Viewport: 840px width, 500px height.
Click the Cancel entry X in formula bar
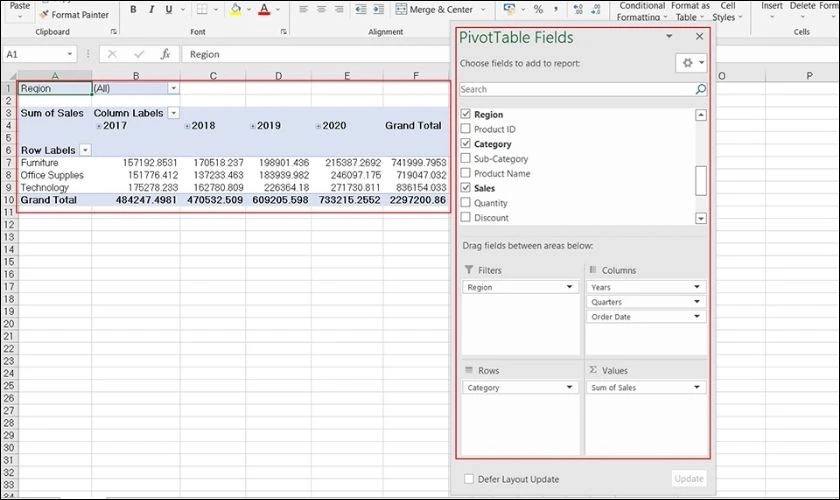point(112,54)
